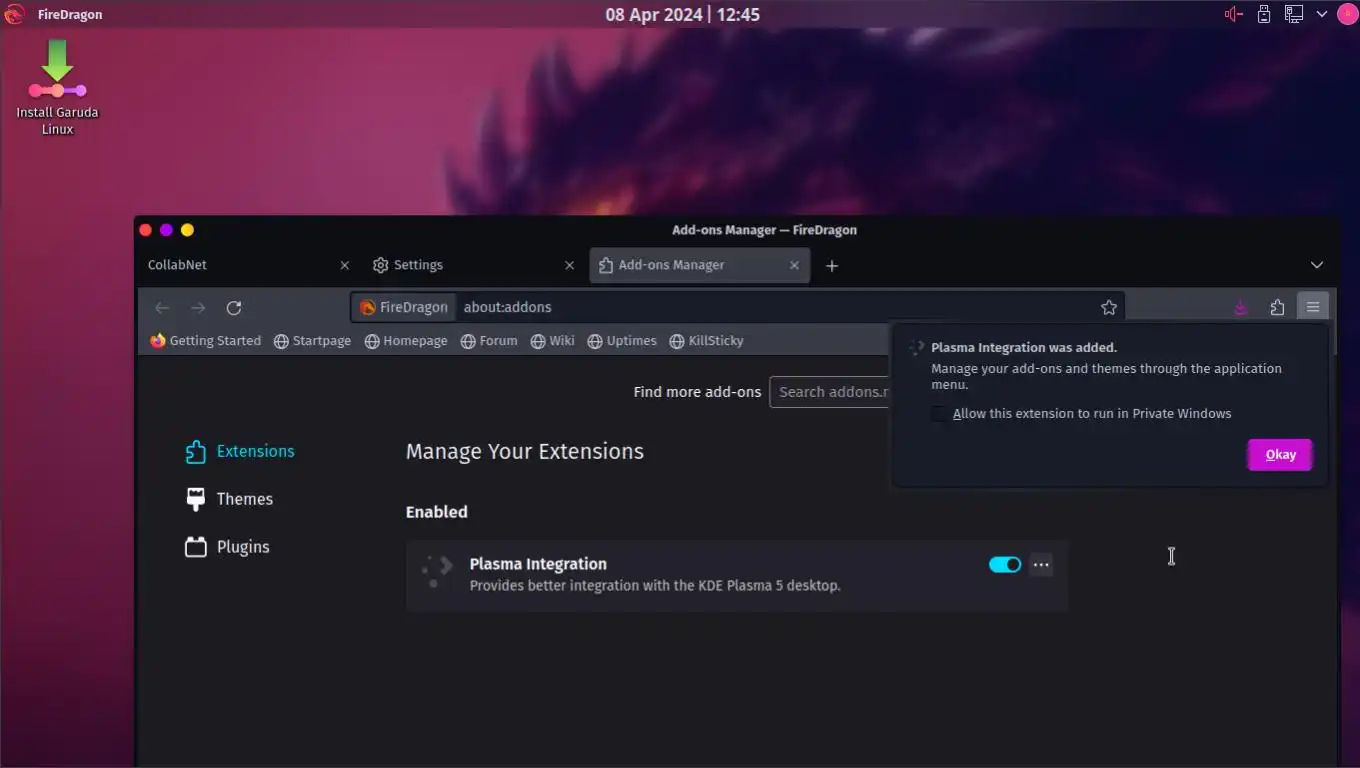Image resolution: width=1360 pixels, height=768 pixels.
Task: Close the Settings tab
Action: (570, 265)
